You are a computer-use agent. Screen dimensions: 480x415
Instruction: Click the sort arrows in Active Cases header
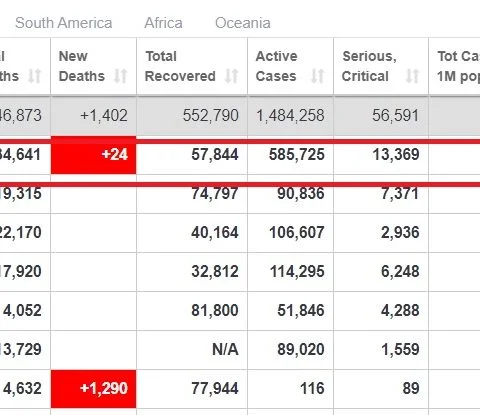point(317,76)
